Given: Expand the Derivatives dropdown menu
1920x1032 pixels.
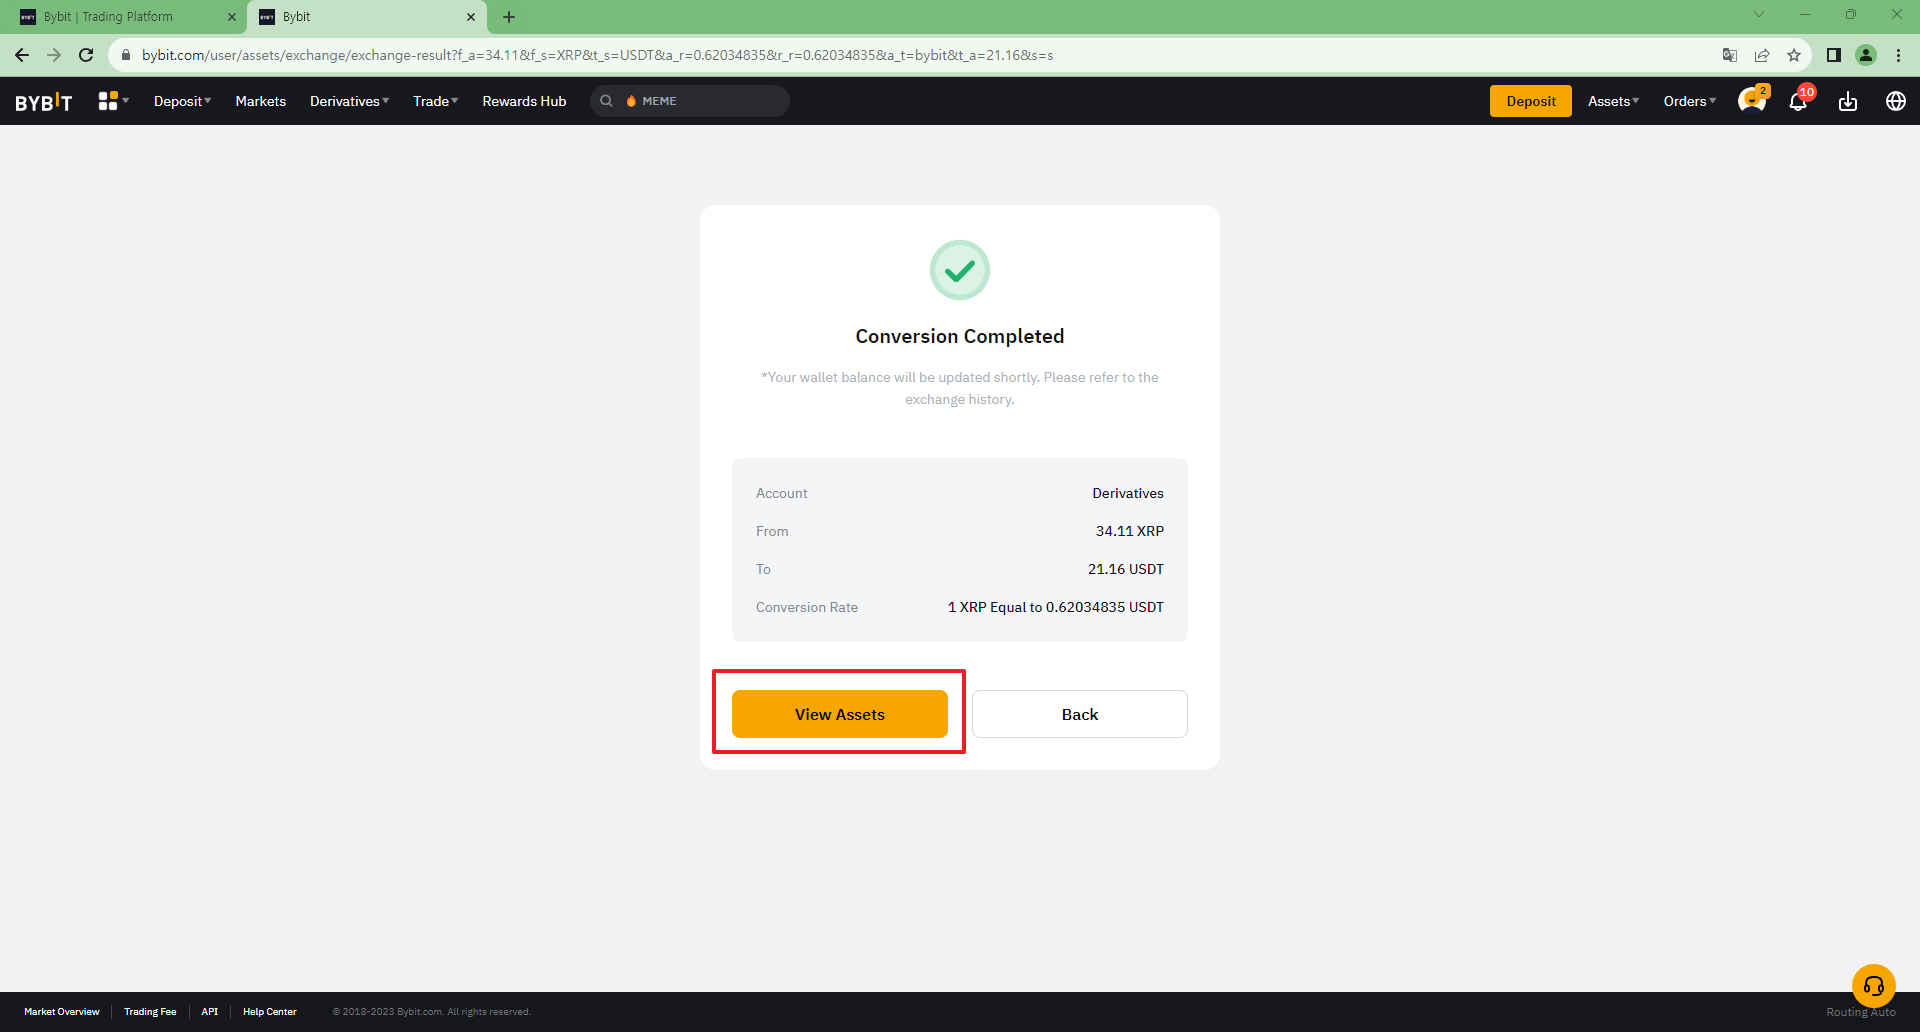Looking at the screenshot, I should point(349,101).
